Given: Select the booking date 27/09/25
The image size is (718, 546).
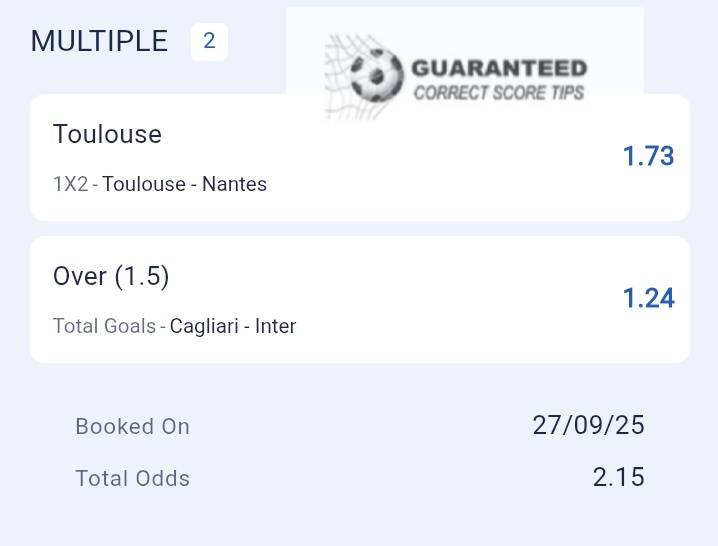Looking at the screenshot, I should pos(588,425).
